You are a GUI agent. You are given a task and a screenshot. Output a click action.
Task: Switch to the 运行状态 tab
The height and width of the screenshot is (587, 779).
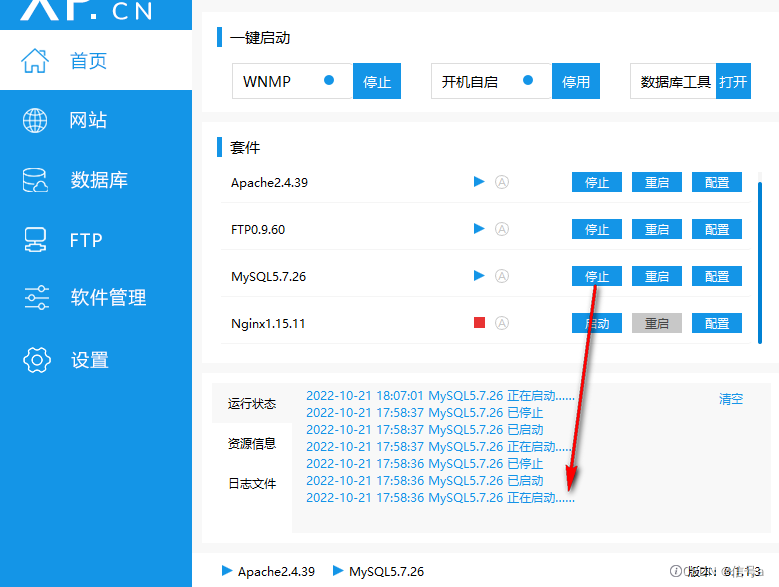[x=252, y=403]
